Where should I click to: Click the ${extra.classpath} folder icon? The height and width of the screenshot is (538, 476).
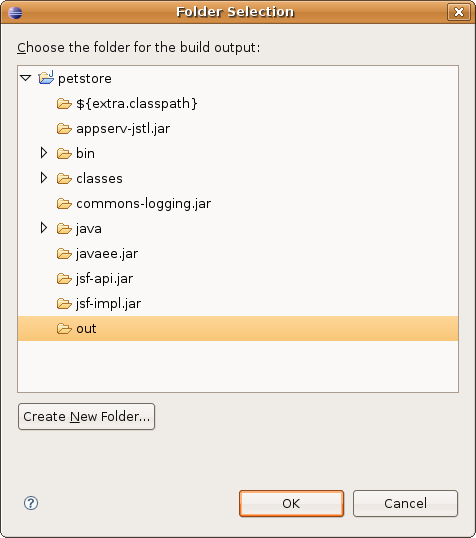click(64, 103)
